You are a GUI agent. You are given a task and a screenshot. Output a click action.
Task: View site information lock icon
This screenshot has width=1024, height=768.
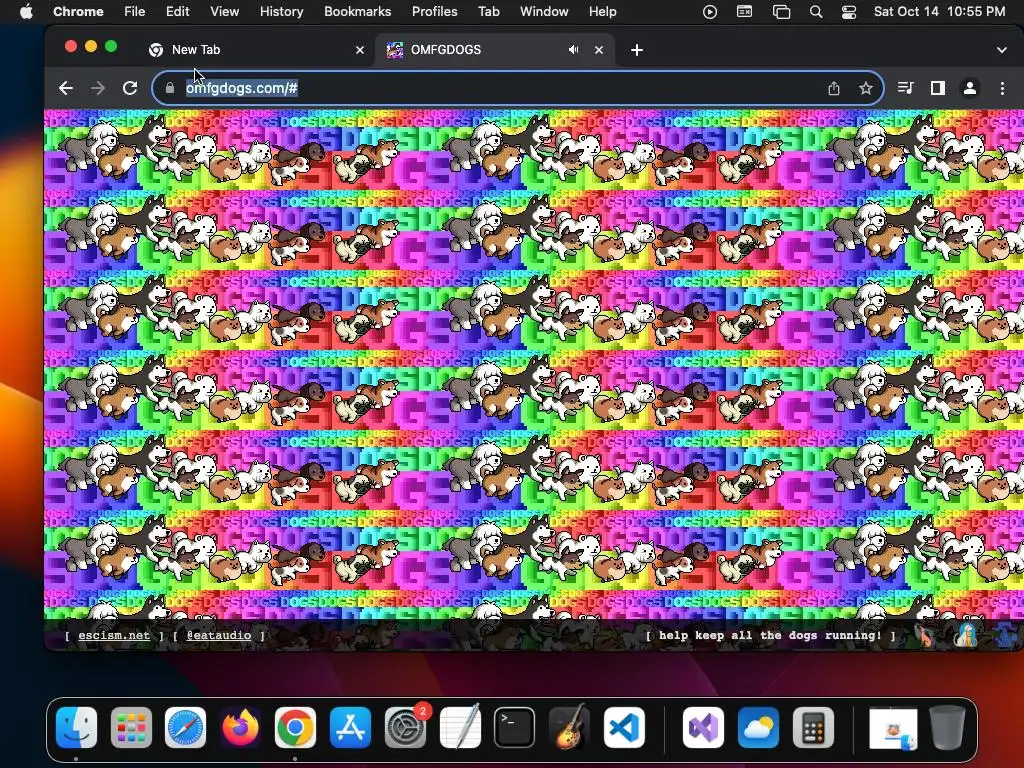coord(170,88)
